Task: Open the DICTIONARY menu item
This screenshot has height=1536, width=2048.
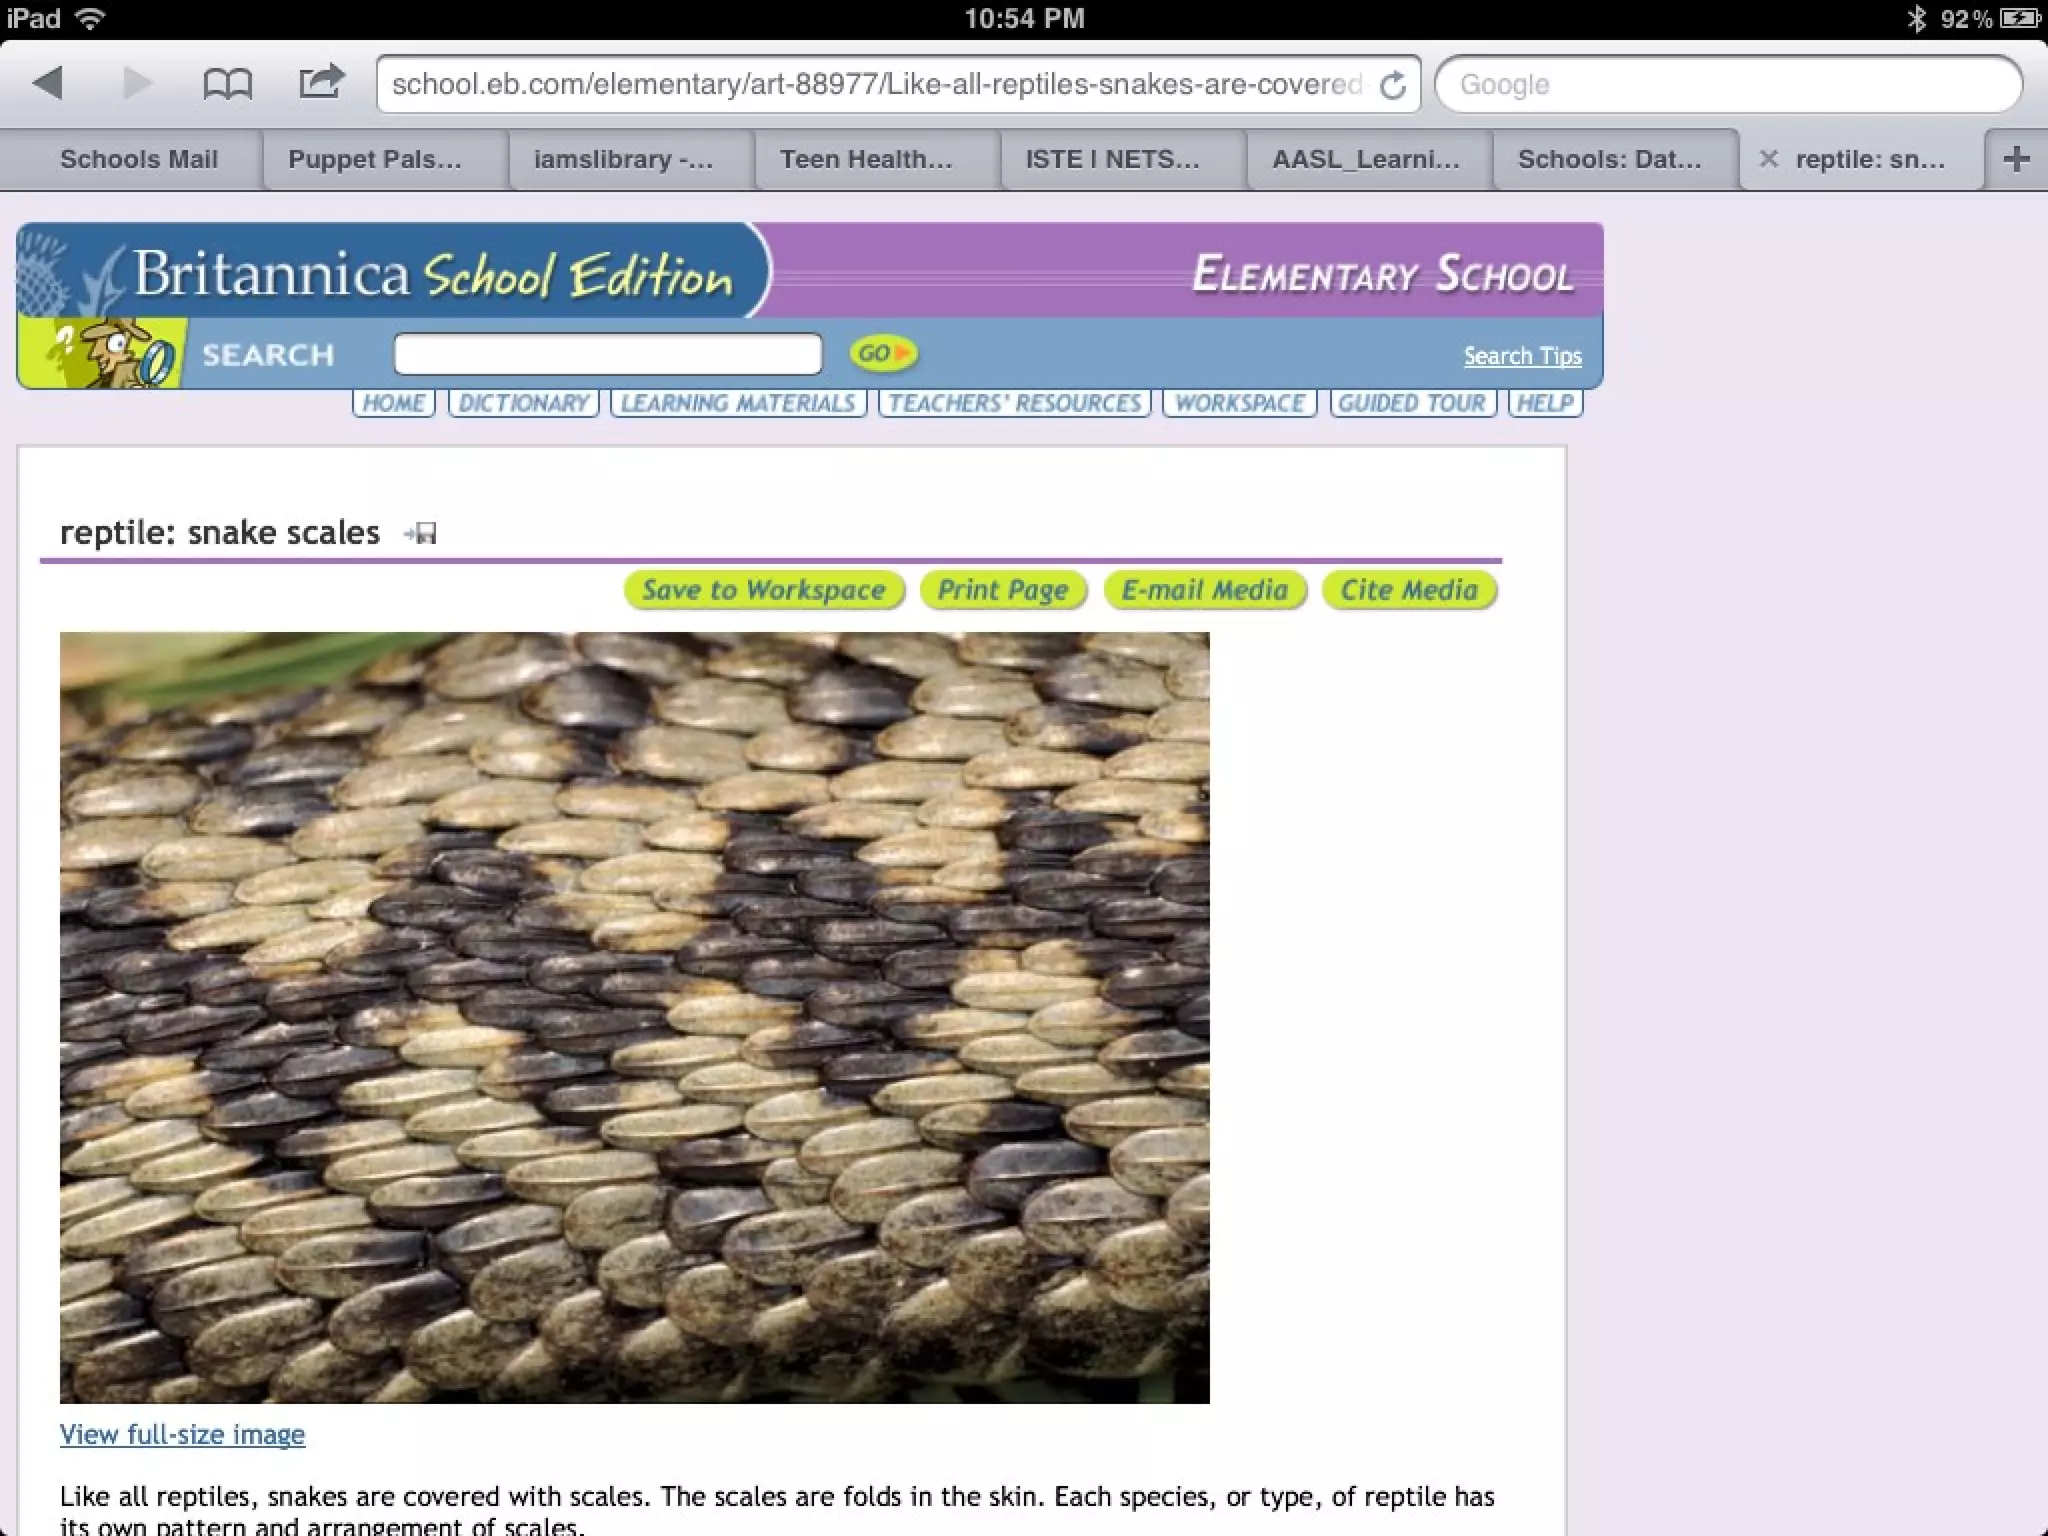Action: [523, 403]
